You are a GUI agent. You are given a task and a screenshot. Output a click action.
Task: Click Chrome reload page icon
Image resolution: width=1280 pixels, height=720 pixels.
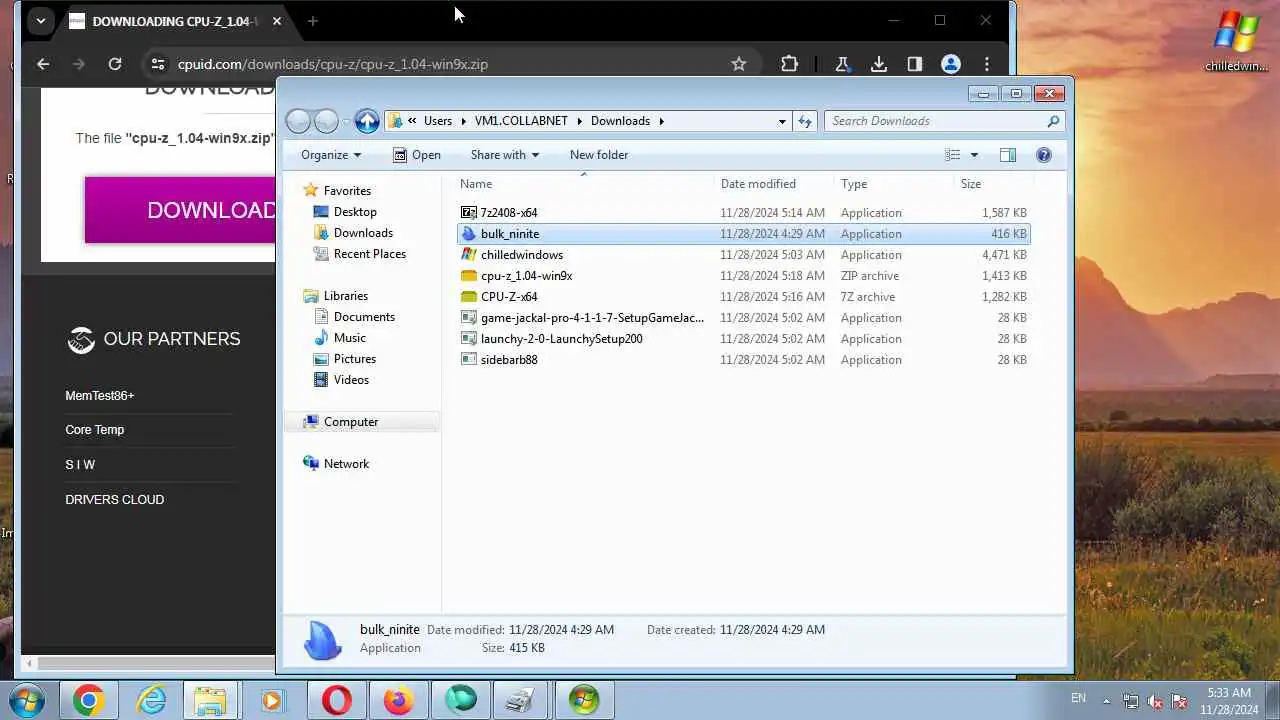[115, 64]
